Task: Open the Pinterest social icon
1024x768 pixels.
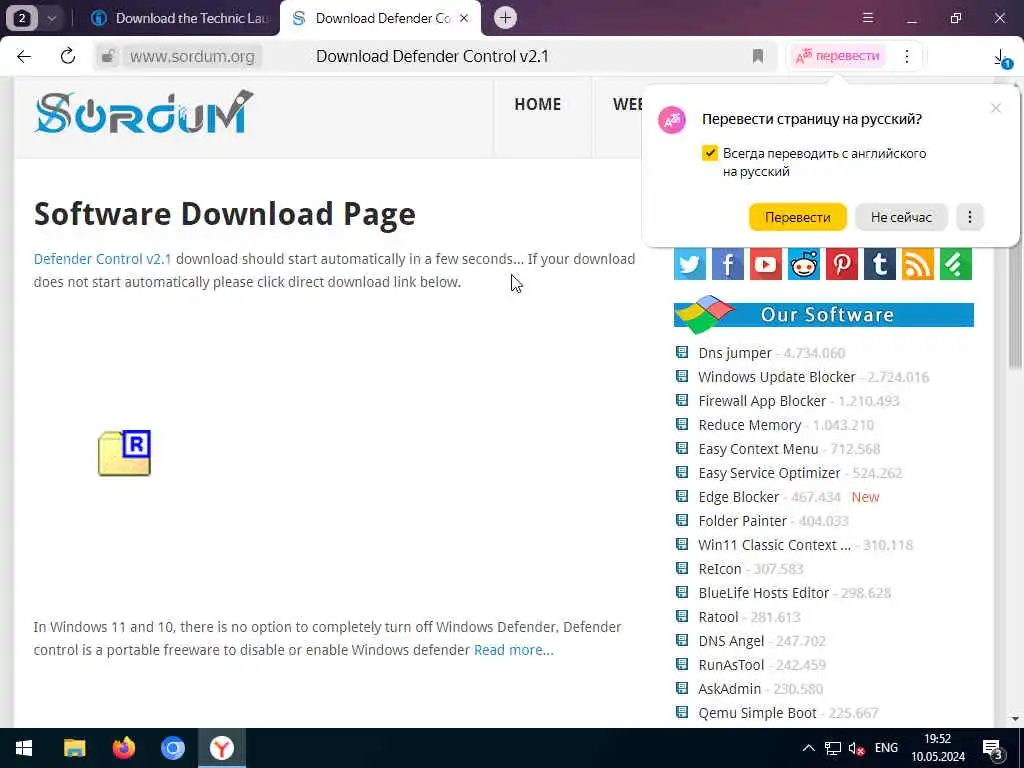Action: coord(842,264)
